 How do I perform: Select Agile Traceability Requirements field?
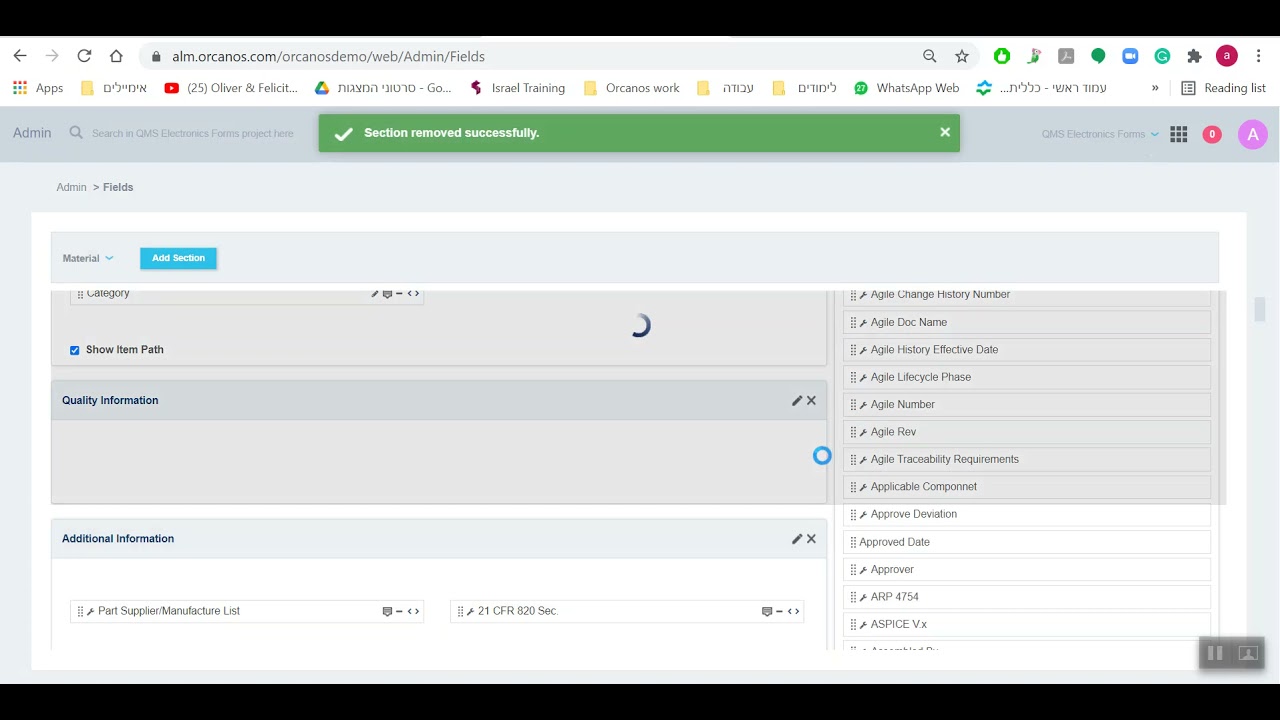coord(1027,460)
